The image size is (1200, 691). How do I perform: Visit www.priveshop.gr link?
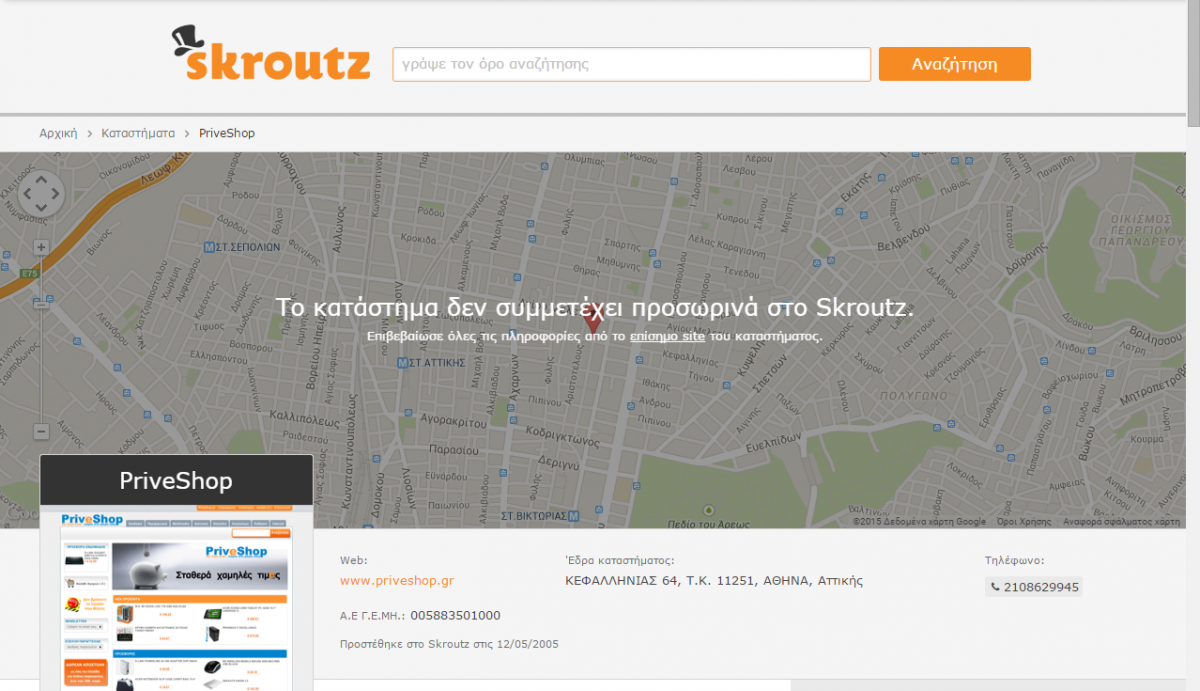tap(397, 580)
